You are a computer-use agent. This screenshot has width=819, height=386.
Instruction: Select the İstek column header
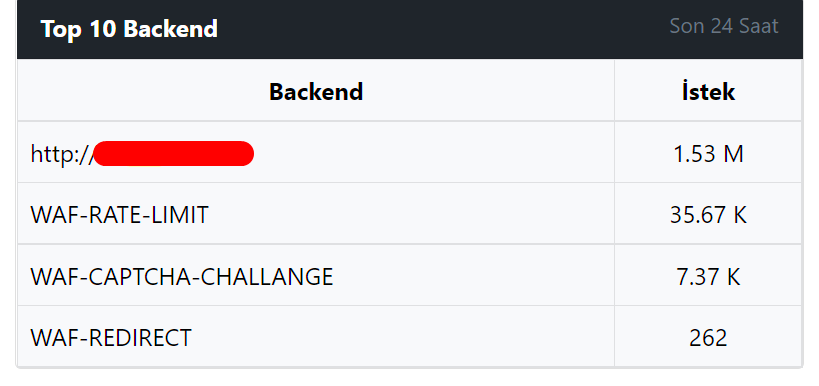pos(708,92)
